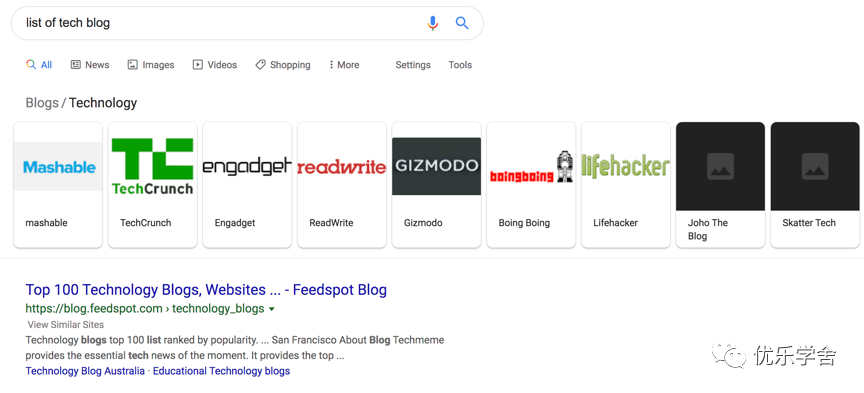Open the Settings menu
This screenshot has height=393, width=864.
[x=413, y=65]
